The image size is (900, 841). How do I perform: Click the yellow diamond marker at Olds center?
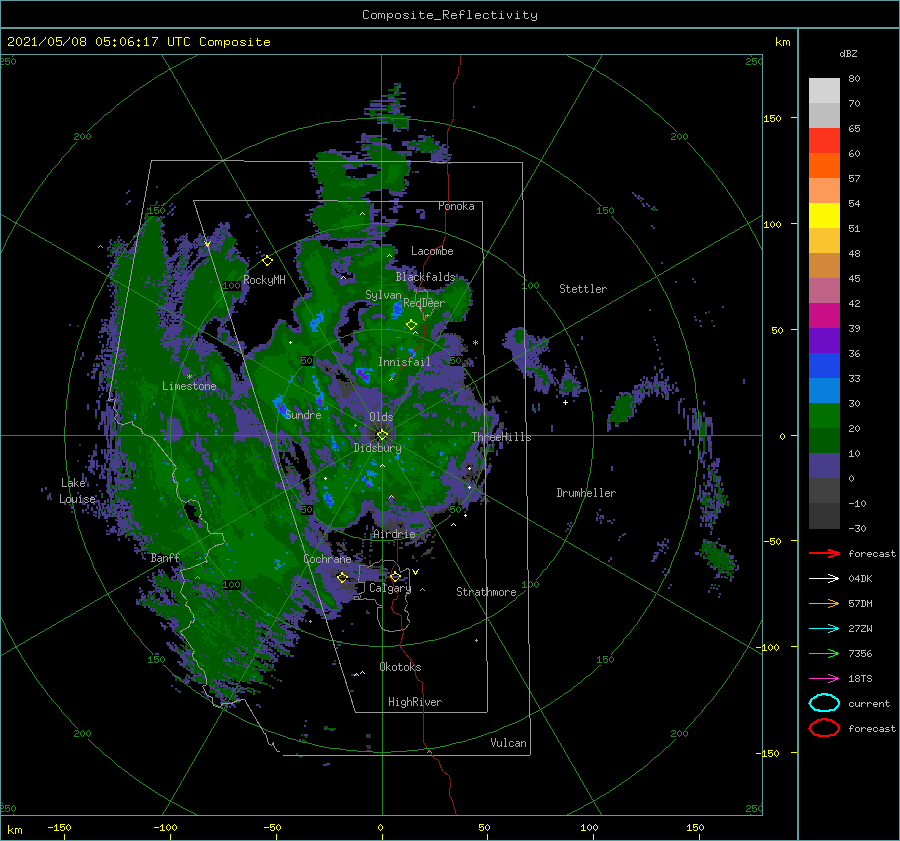point(382,435)
